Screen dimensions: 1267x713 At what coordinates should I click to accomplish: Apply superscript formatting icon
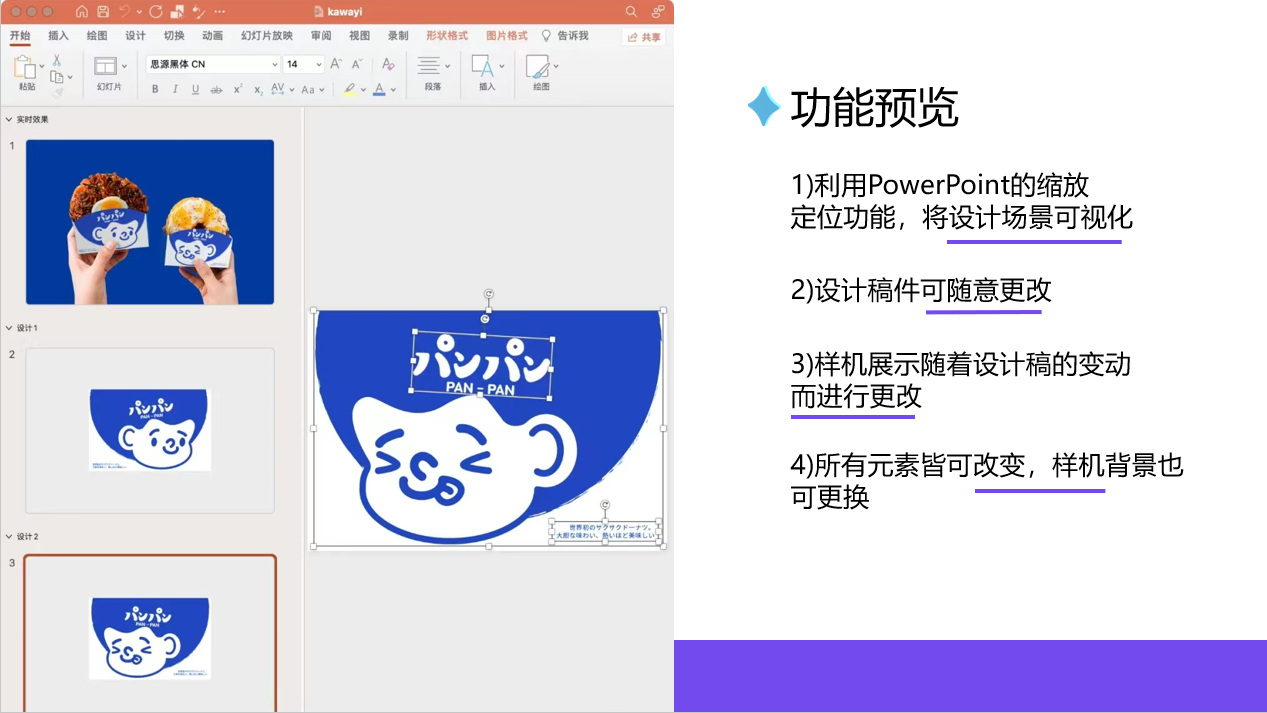[236, 88]
